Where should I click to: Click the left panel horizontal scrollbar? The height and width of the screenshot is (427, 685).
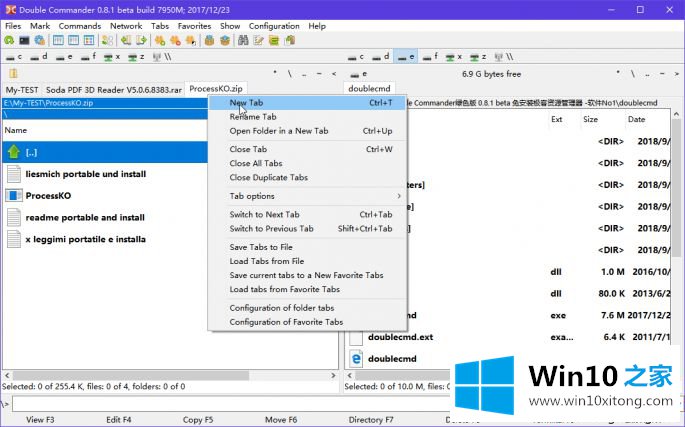coord(170,375)
